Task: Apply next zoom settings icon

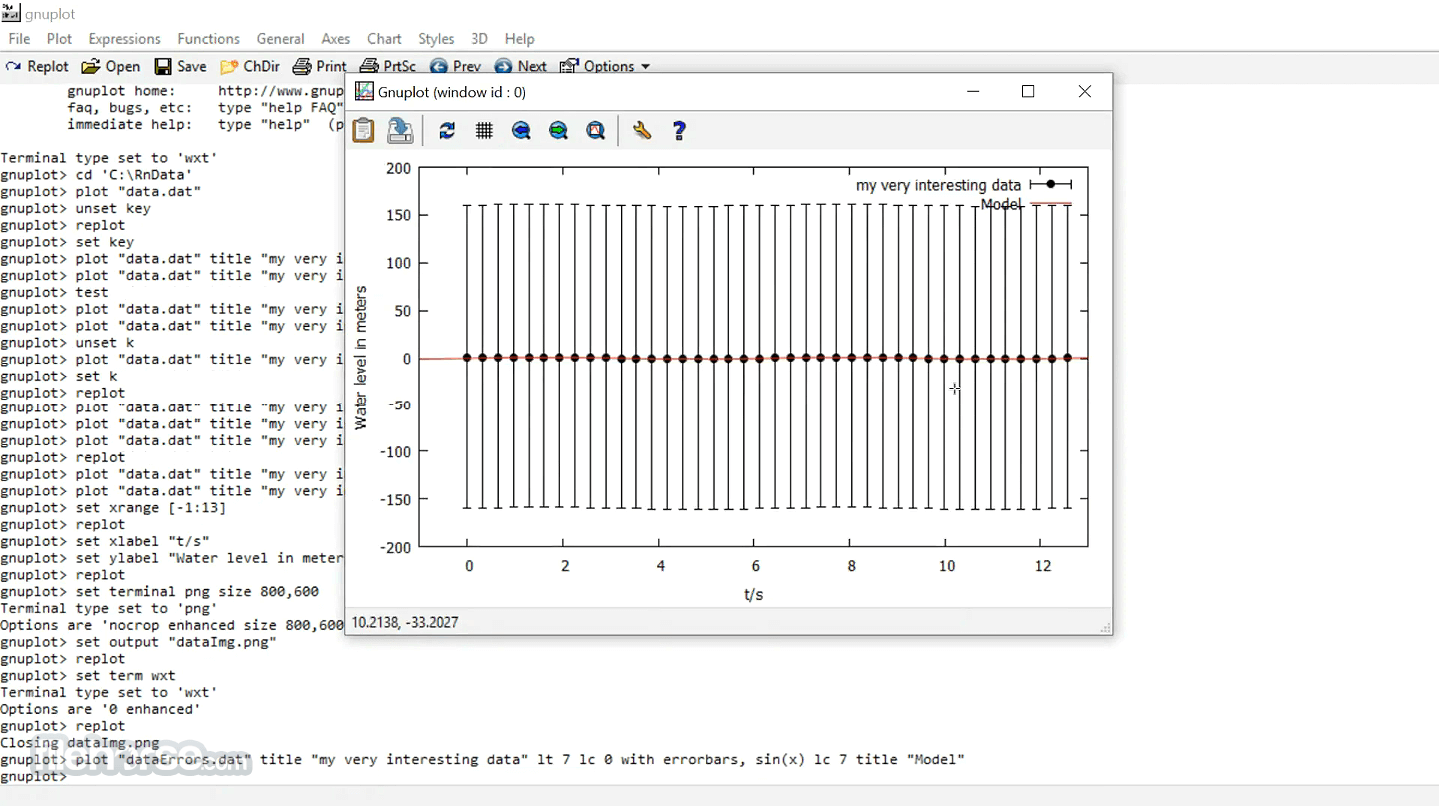Action: pyautogui.click(x=558, y=131)
